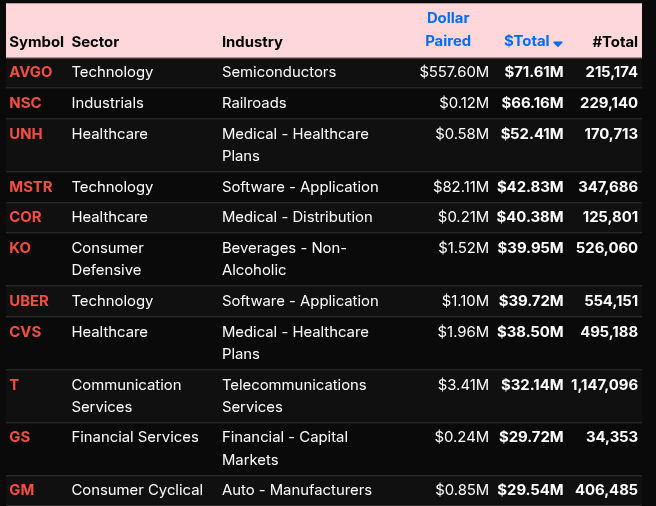Screen dimensions: 656x506
Task: Click the sort arrow next to $Total
Action: click(558, 43)
